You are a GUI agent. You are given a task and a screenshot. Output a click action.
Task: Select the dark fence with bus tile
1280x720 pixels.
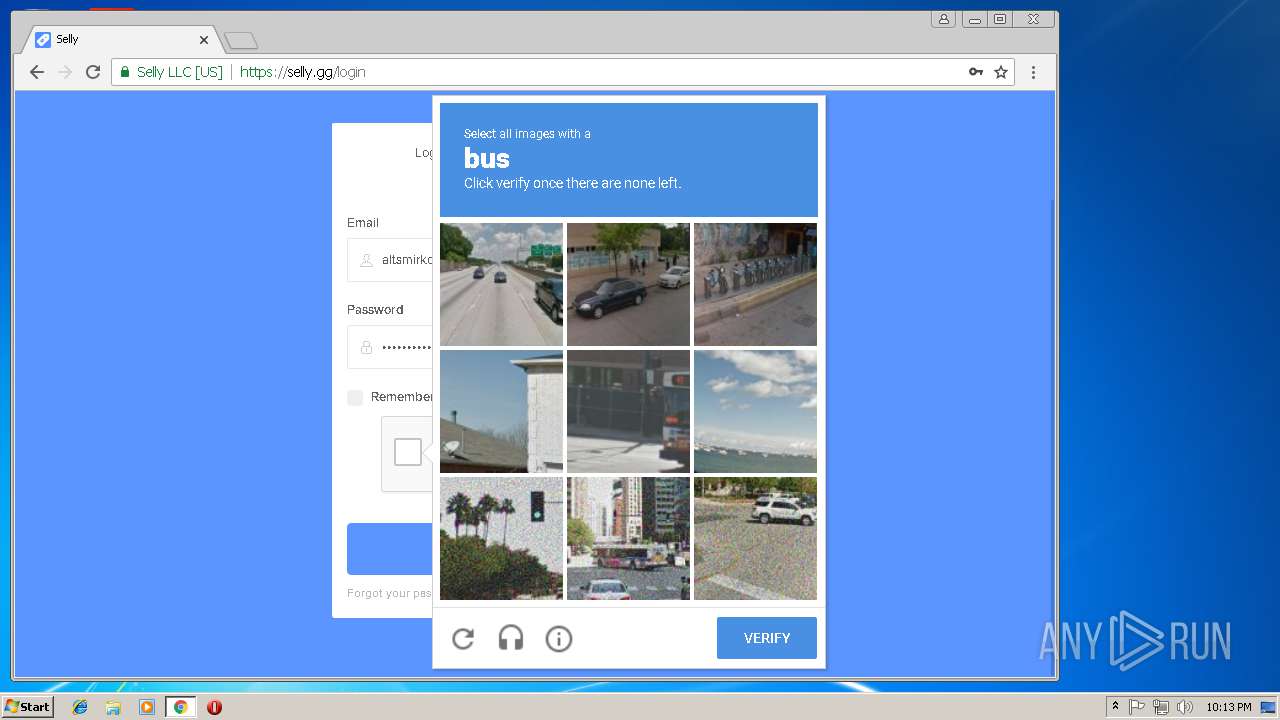click(x=628, y=411)
